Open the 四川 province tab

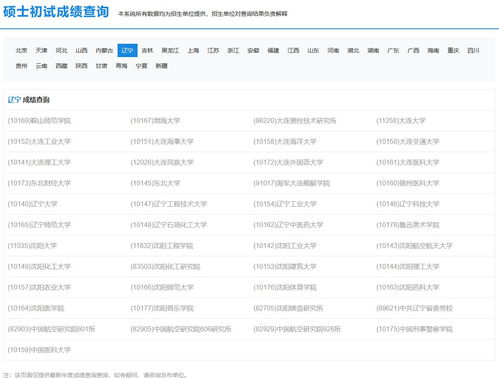[473, 50]
